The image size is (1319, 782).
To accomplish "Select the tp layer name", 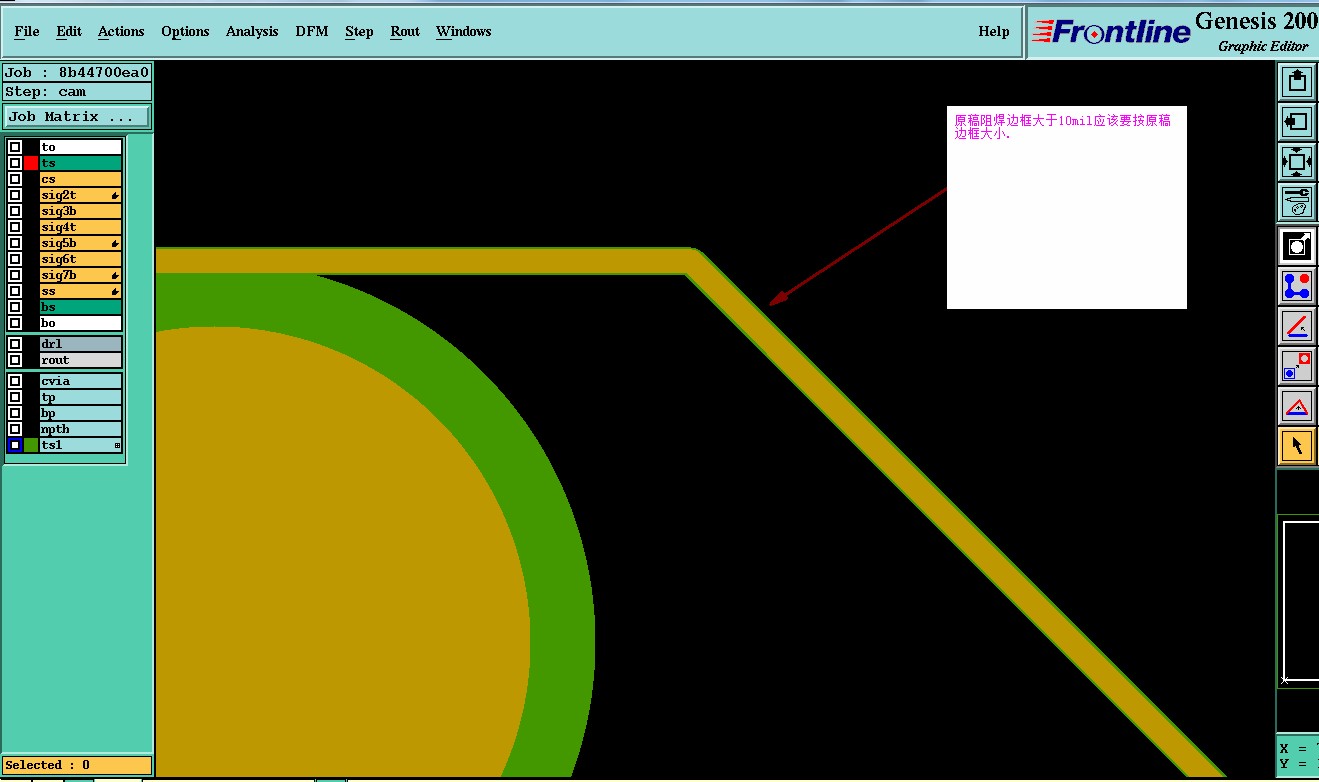I will click(x=80, y=397).
